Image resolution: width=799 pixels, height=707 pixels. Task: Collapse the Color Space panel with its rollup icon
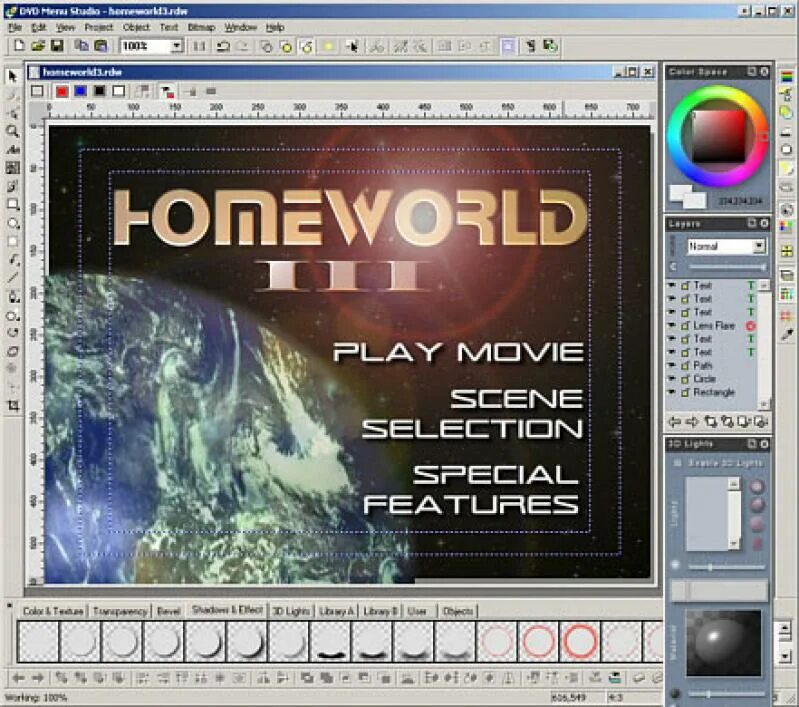[752, 72]
